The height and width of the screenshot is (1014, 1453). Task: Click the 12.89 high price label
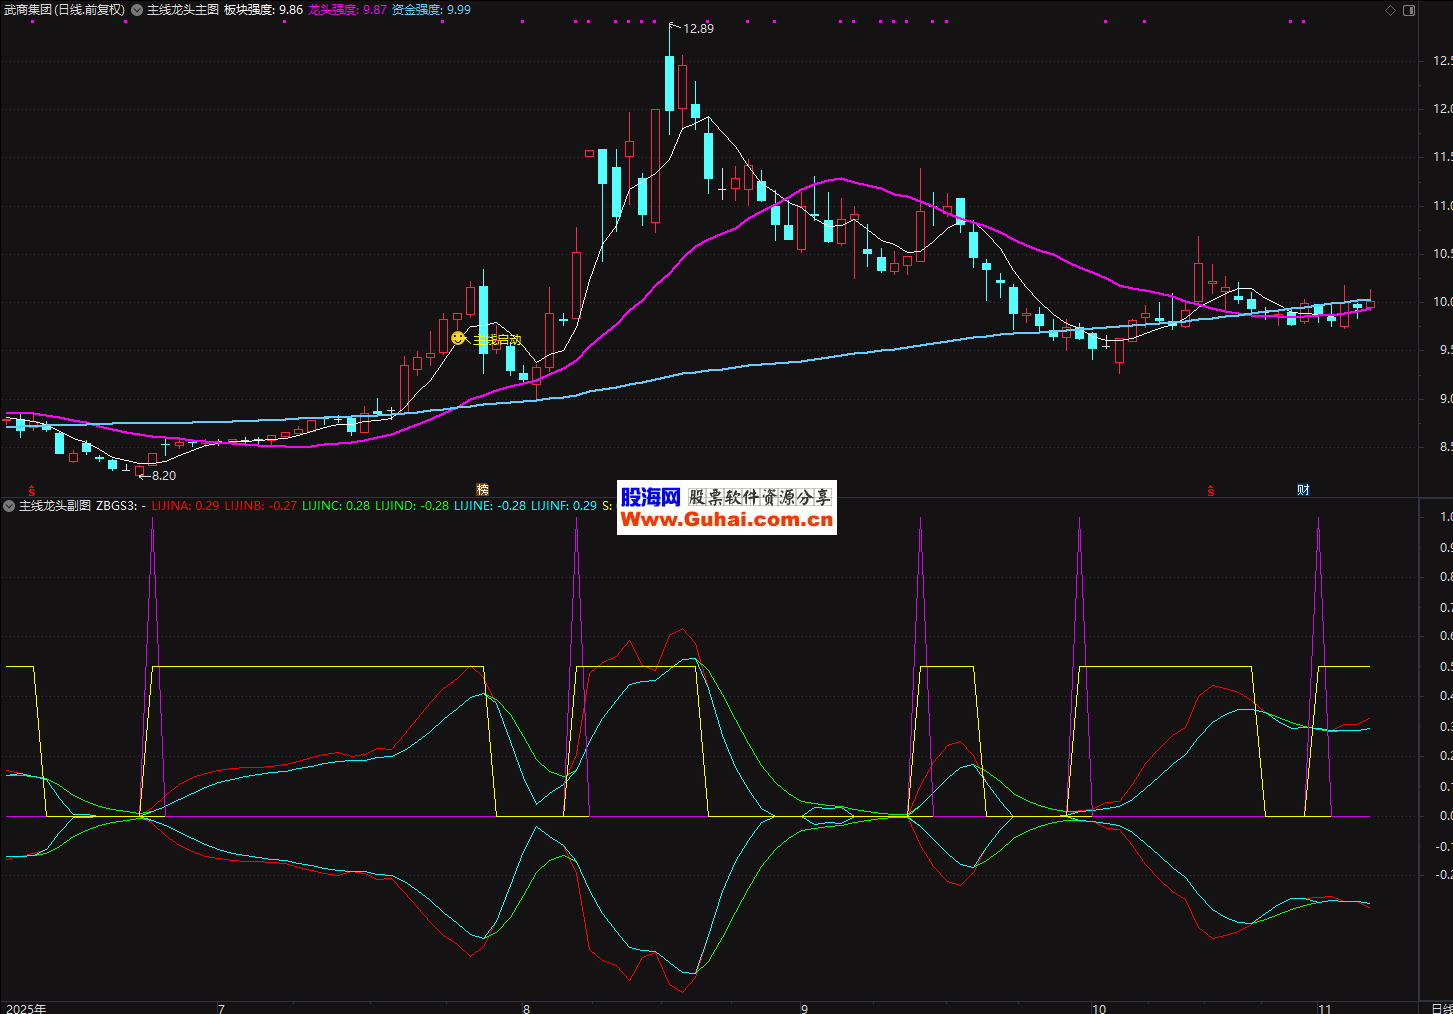[x=698, y=29]
